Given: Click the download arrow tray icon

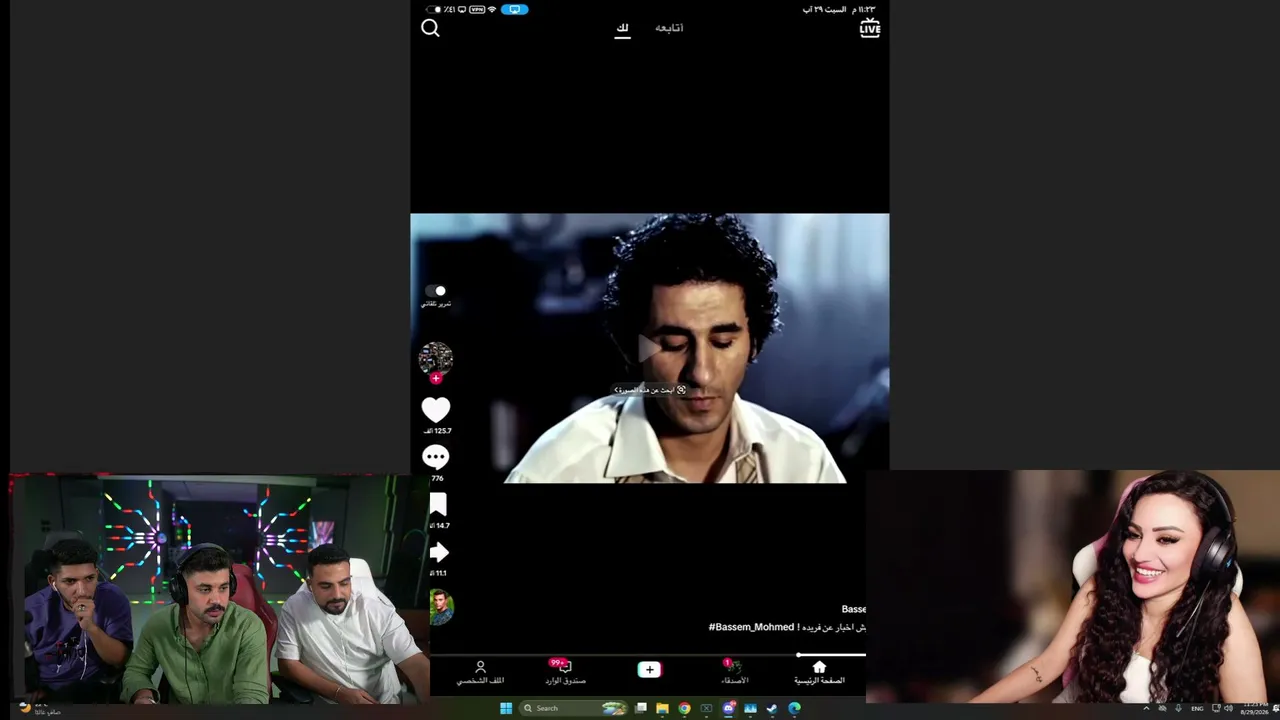Looking at the screenshot, I should pyautogui.click(x=1177, y=708).
